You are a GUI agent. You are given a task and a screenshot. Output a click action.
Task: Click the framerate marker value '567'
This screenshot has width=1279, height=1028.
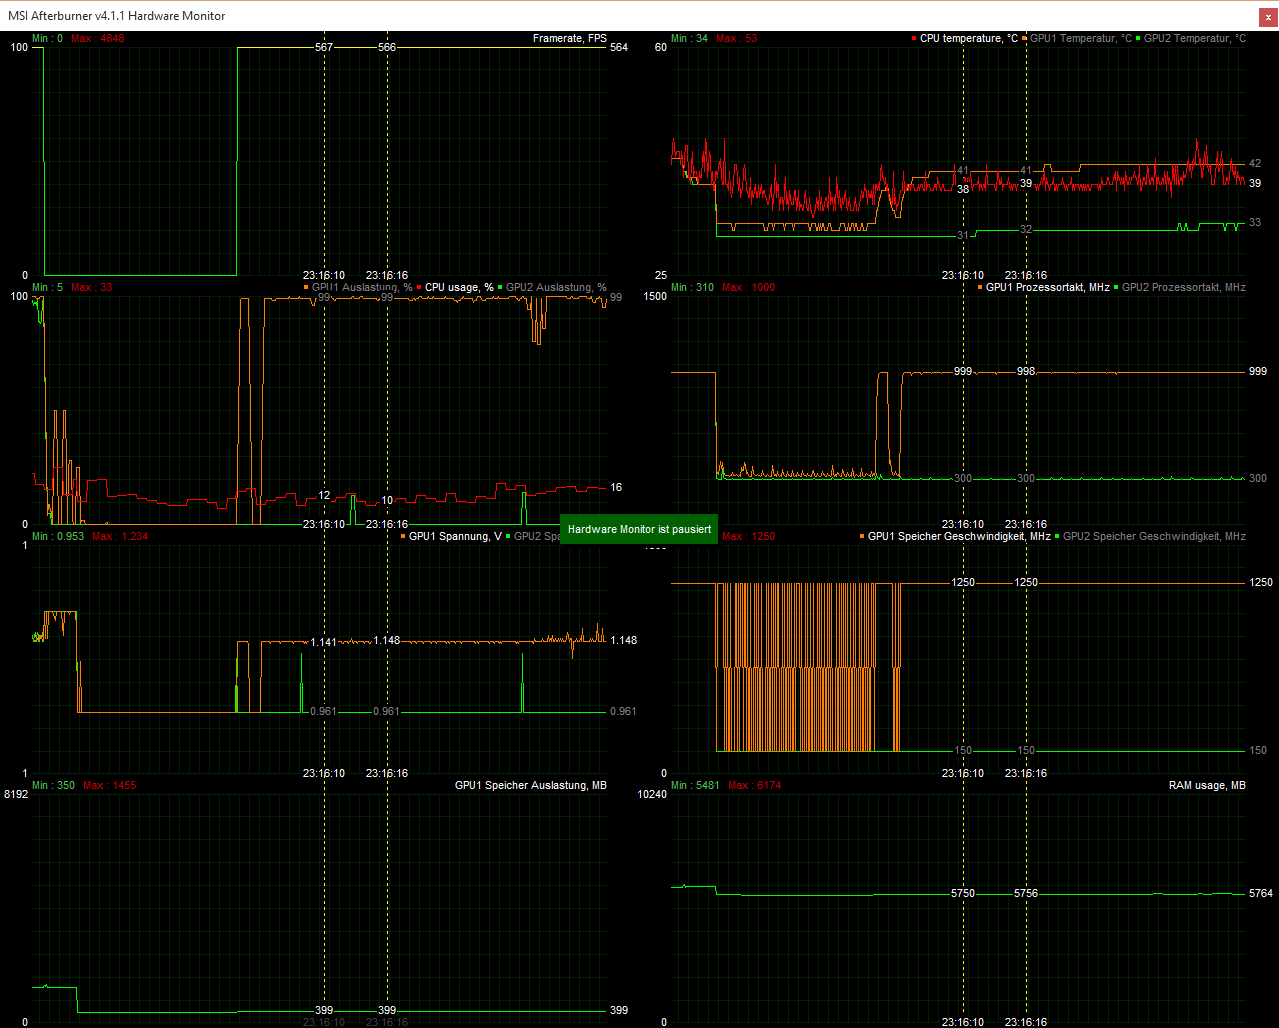(x=324, y=47)
